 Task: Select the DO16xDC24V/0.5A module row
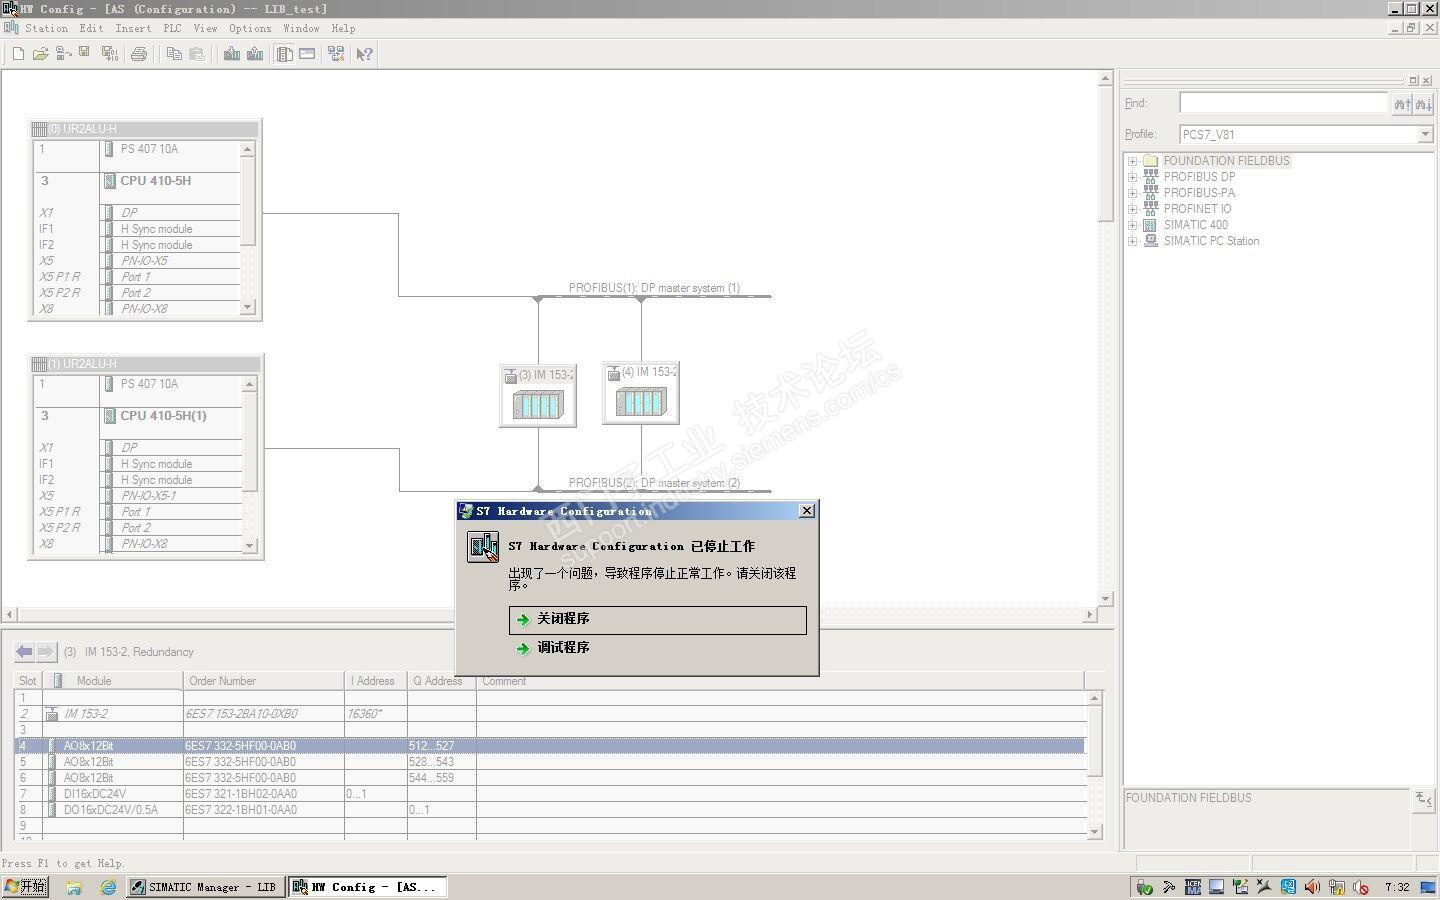point(550,810)
